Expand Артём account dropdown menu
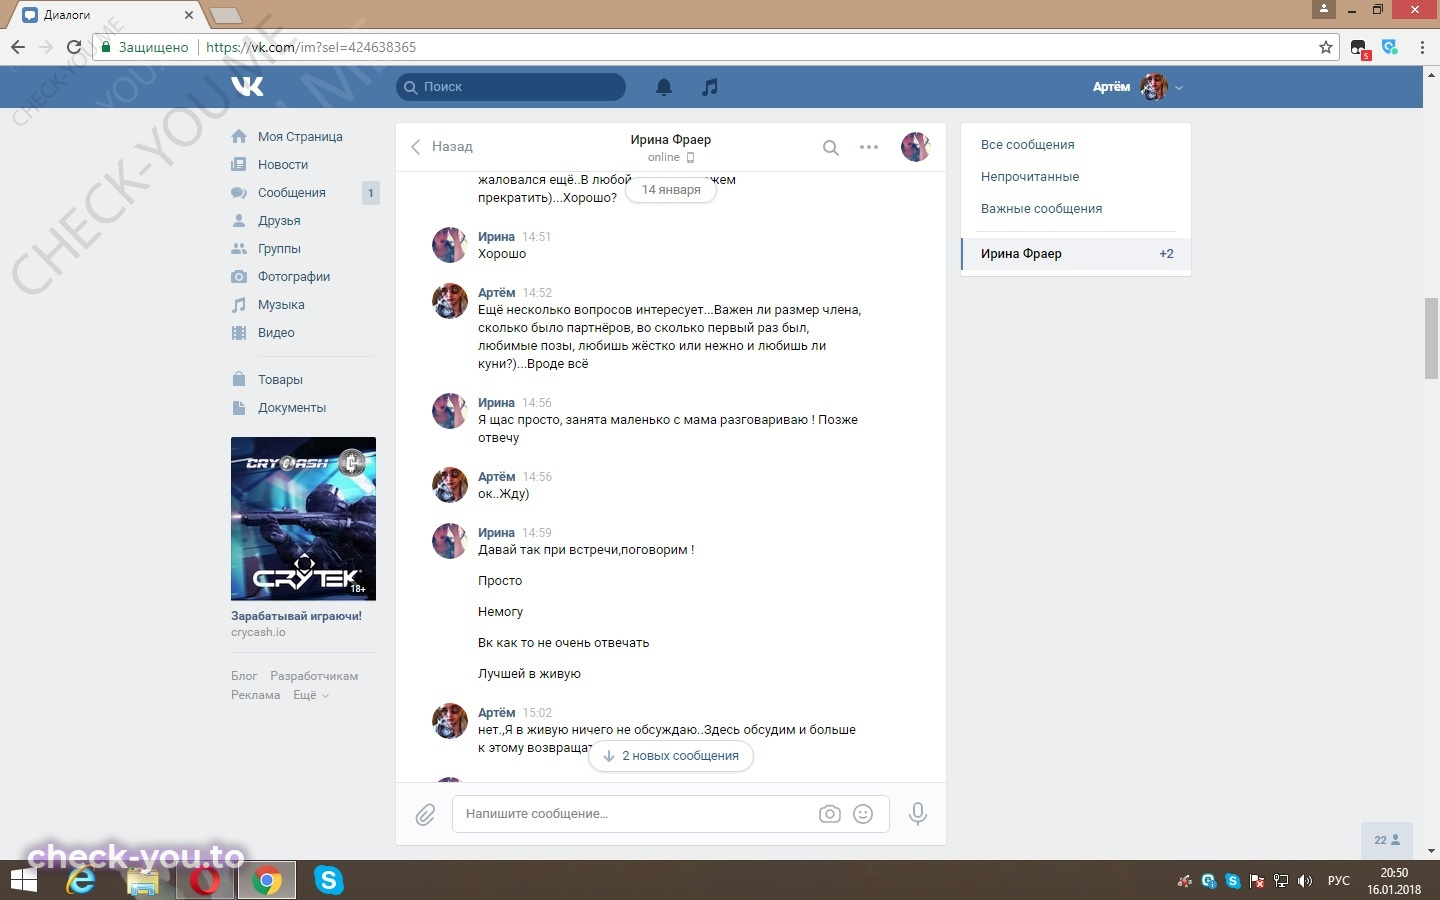Viewport: 1440px width, 900px height. [x=1138, y=87]
